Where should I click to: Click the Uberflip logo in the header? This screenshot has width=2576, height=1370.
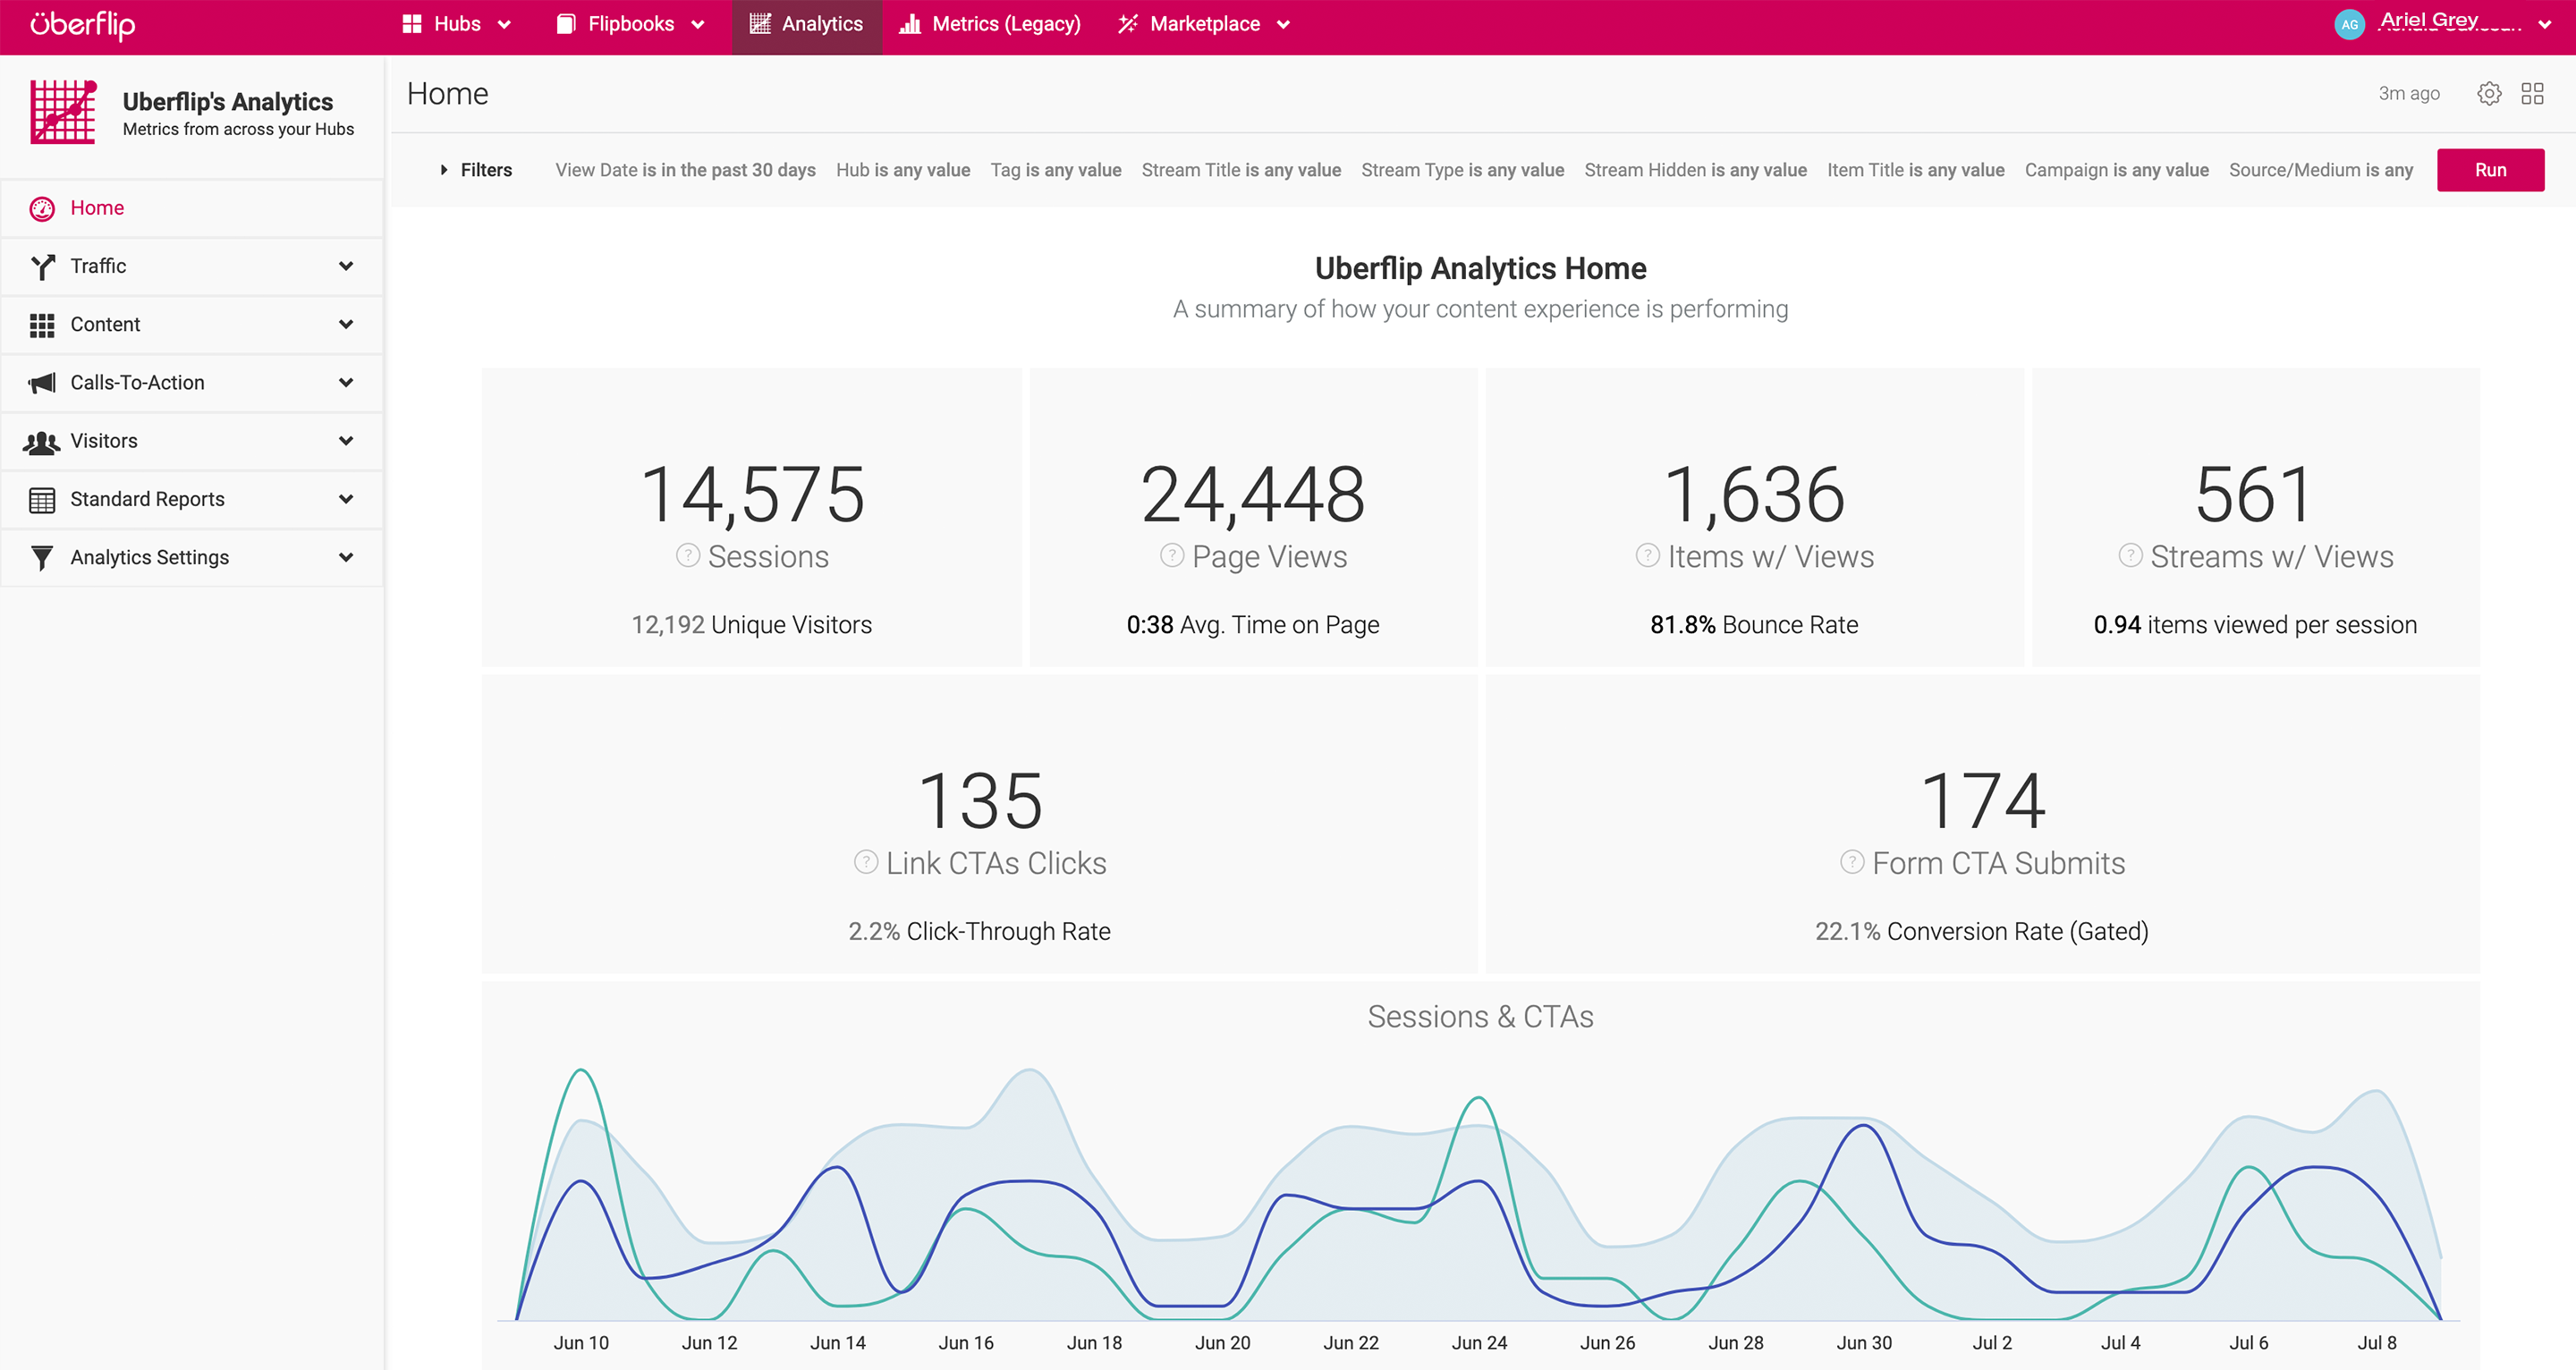pos(82,25)
